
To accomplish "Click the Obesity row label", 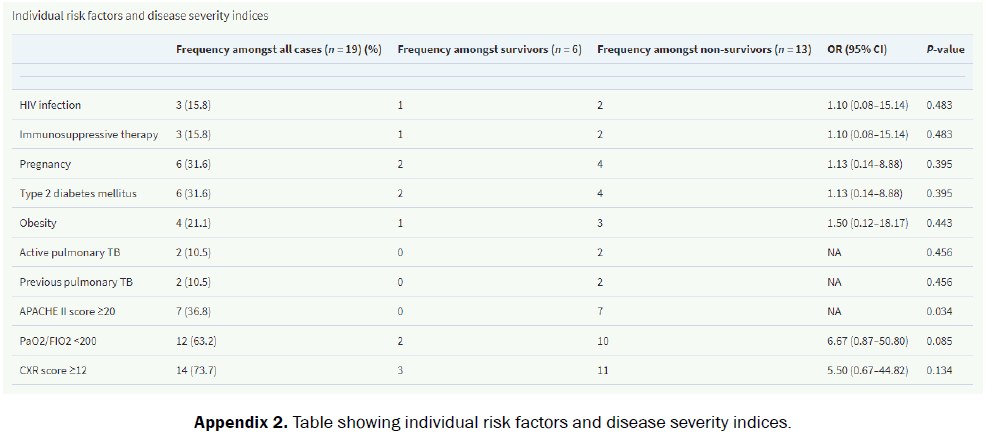I will tap(40, 223).
